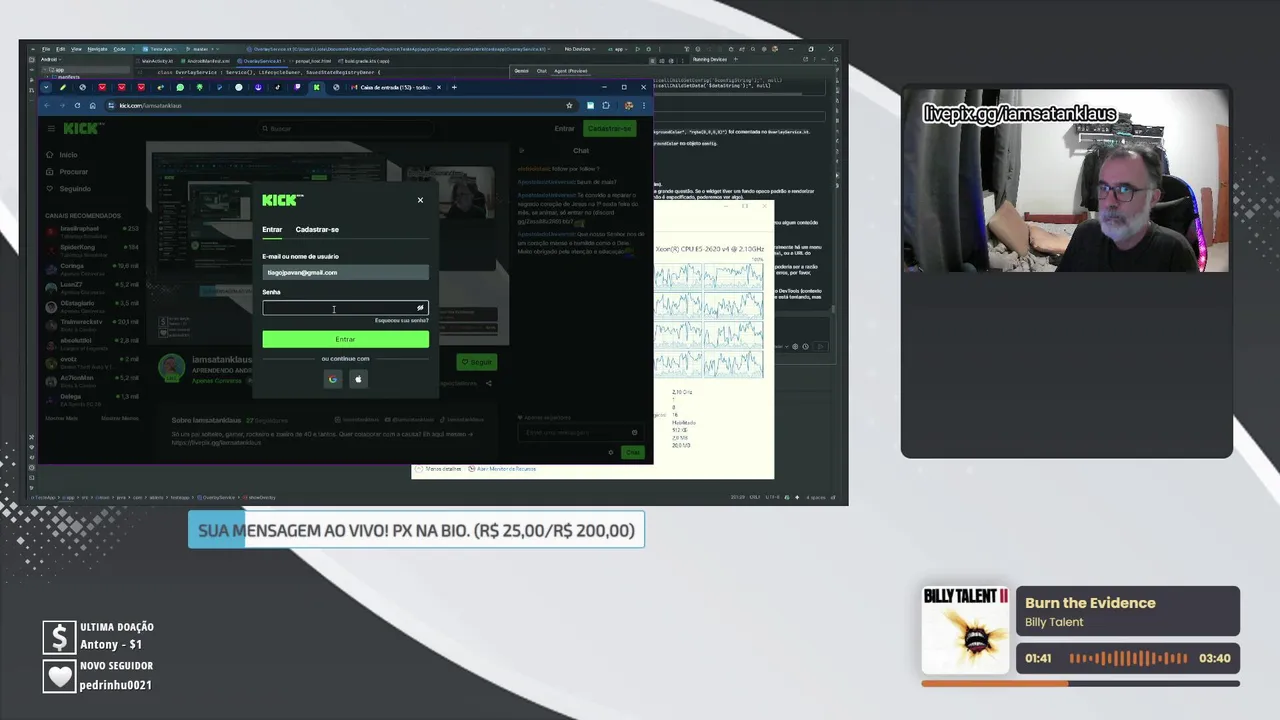Expand the master branch dropdown
Image resolution: width=1280 pixels, height=720 pixels.
tap(202, 49)
